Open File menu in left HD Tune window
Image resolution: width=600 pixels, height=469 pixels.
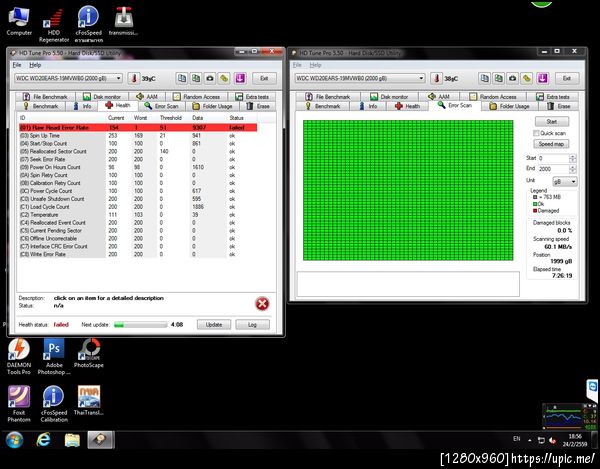[x=17, y=65]
